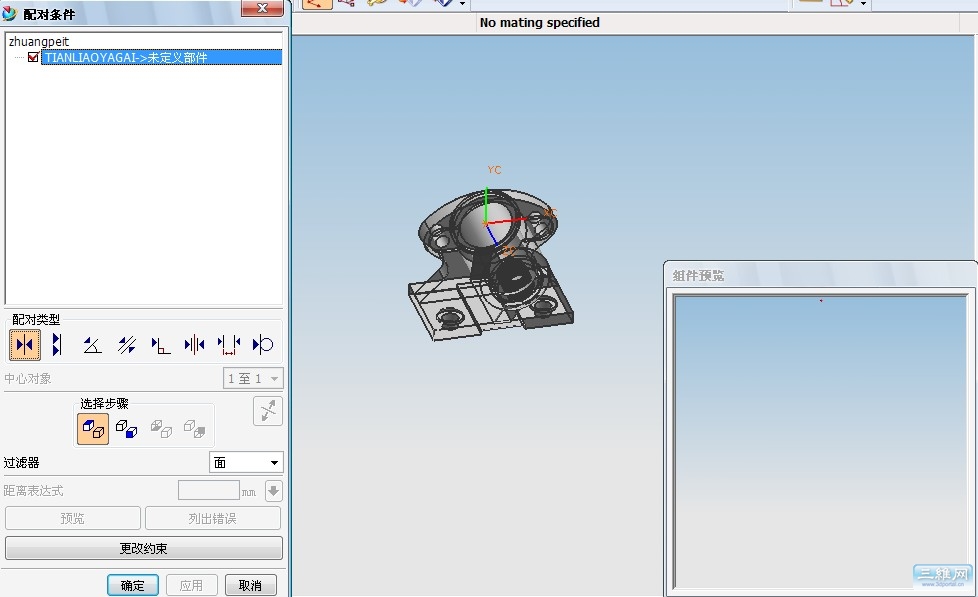
Task: Click the 3D bracket model in viewport
Action: point(490,265)
